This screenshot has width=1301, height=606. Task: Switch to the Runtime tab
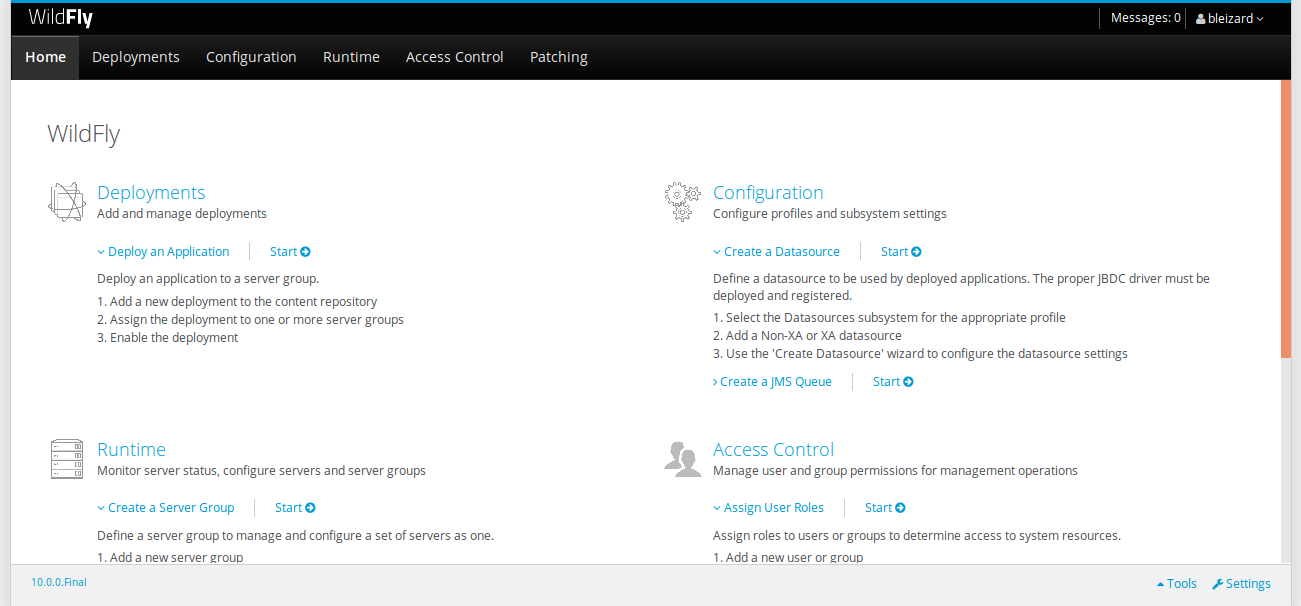[x=351, y=57]
